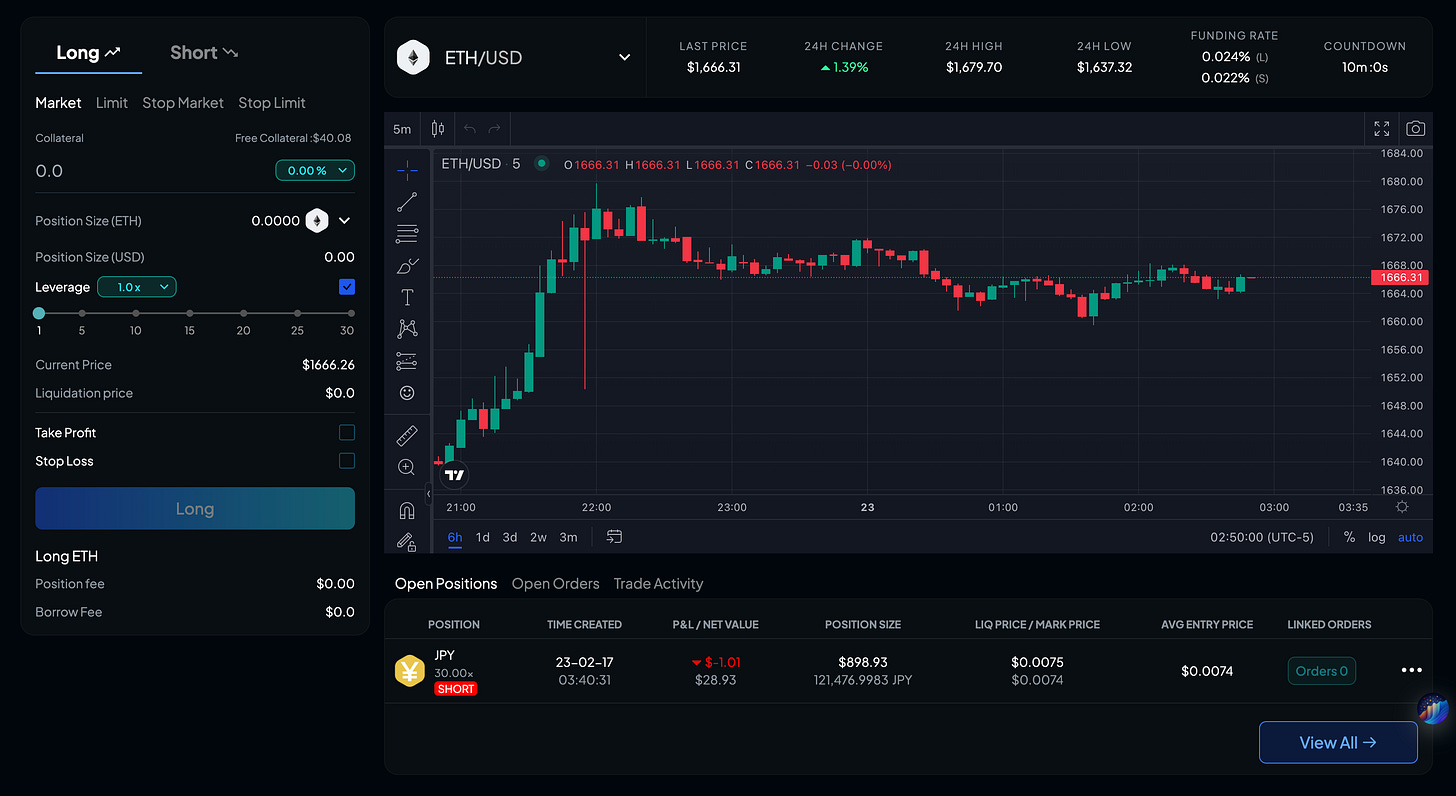
Task: Toggle the magnet mode tool
Action: (407, 510)
